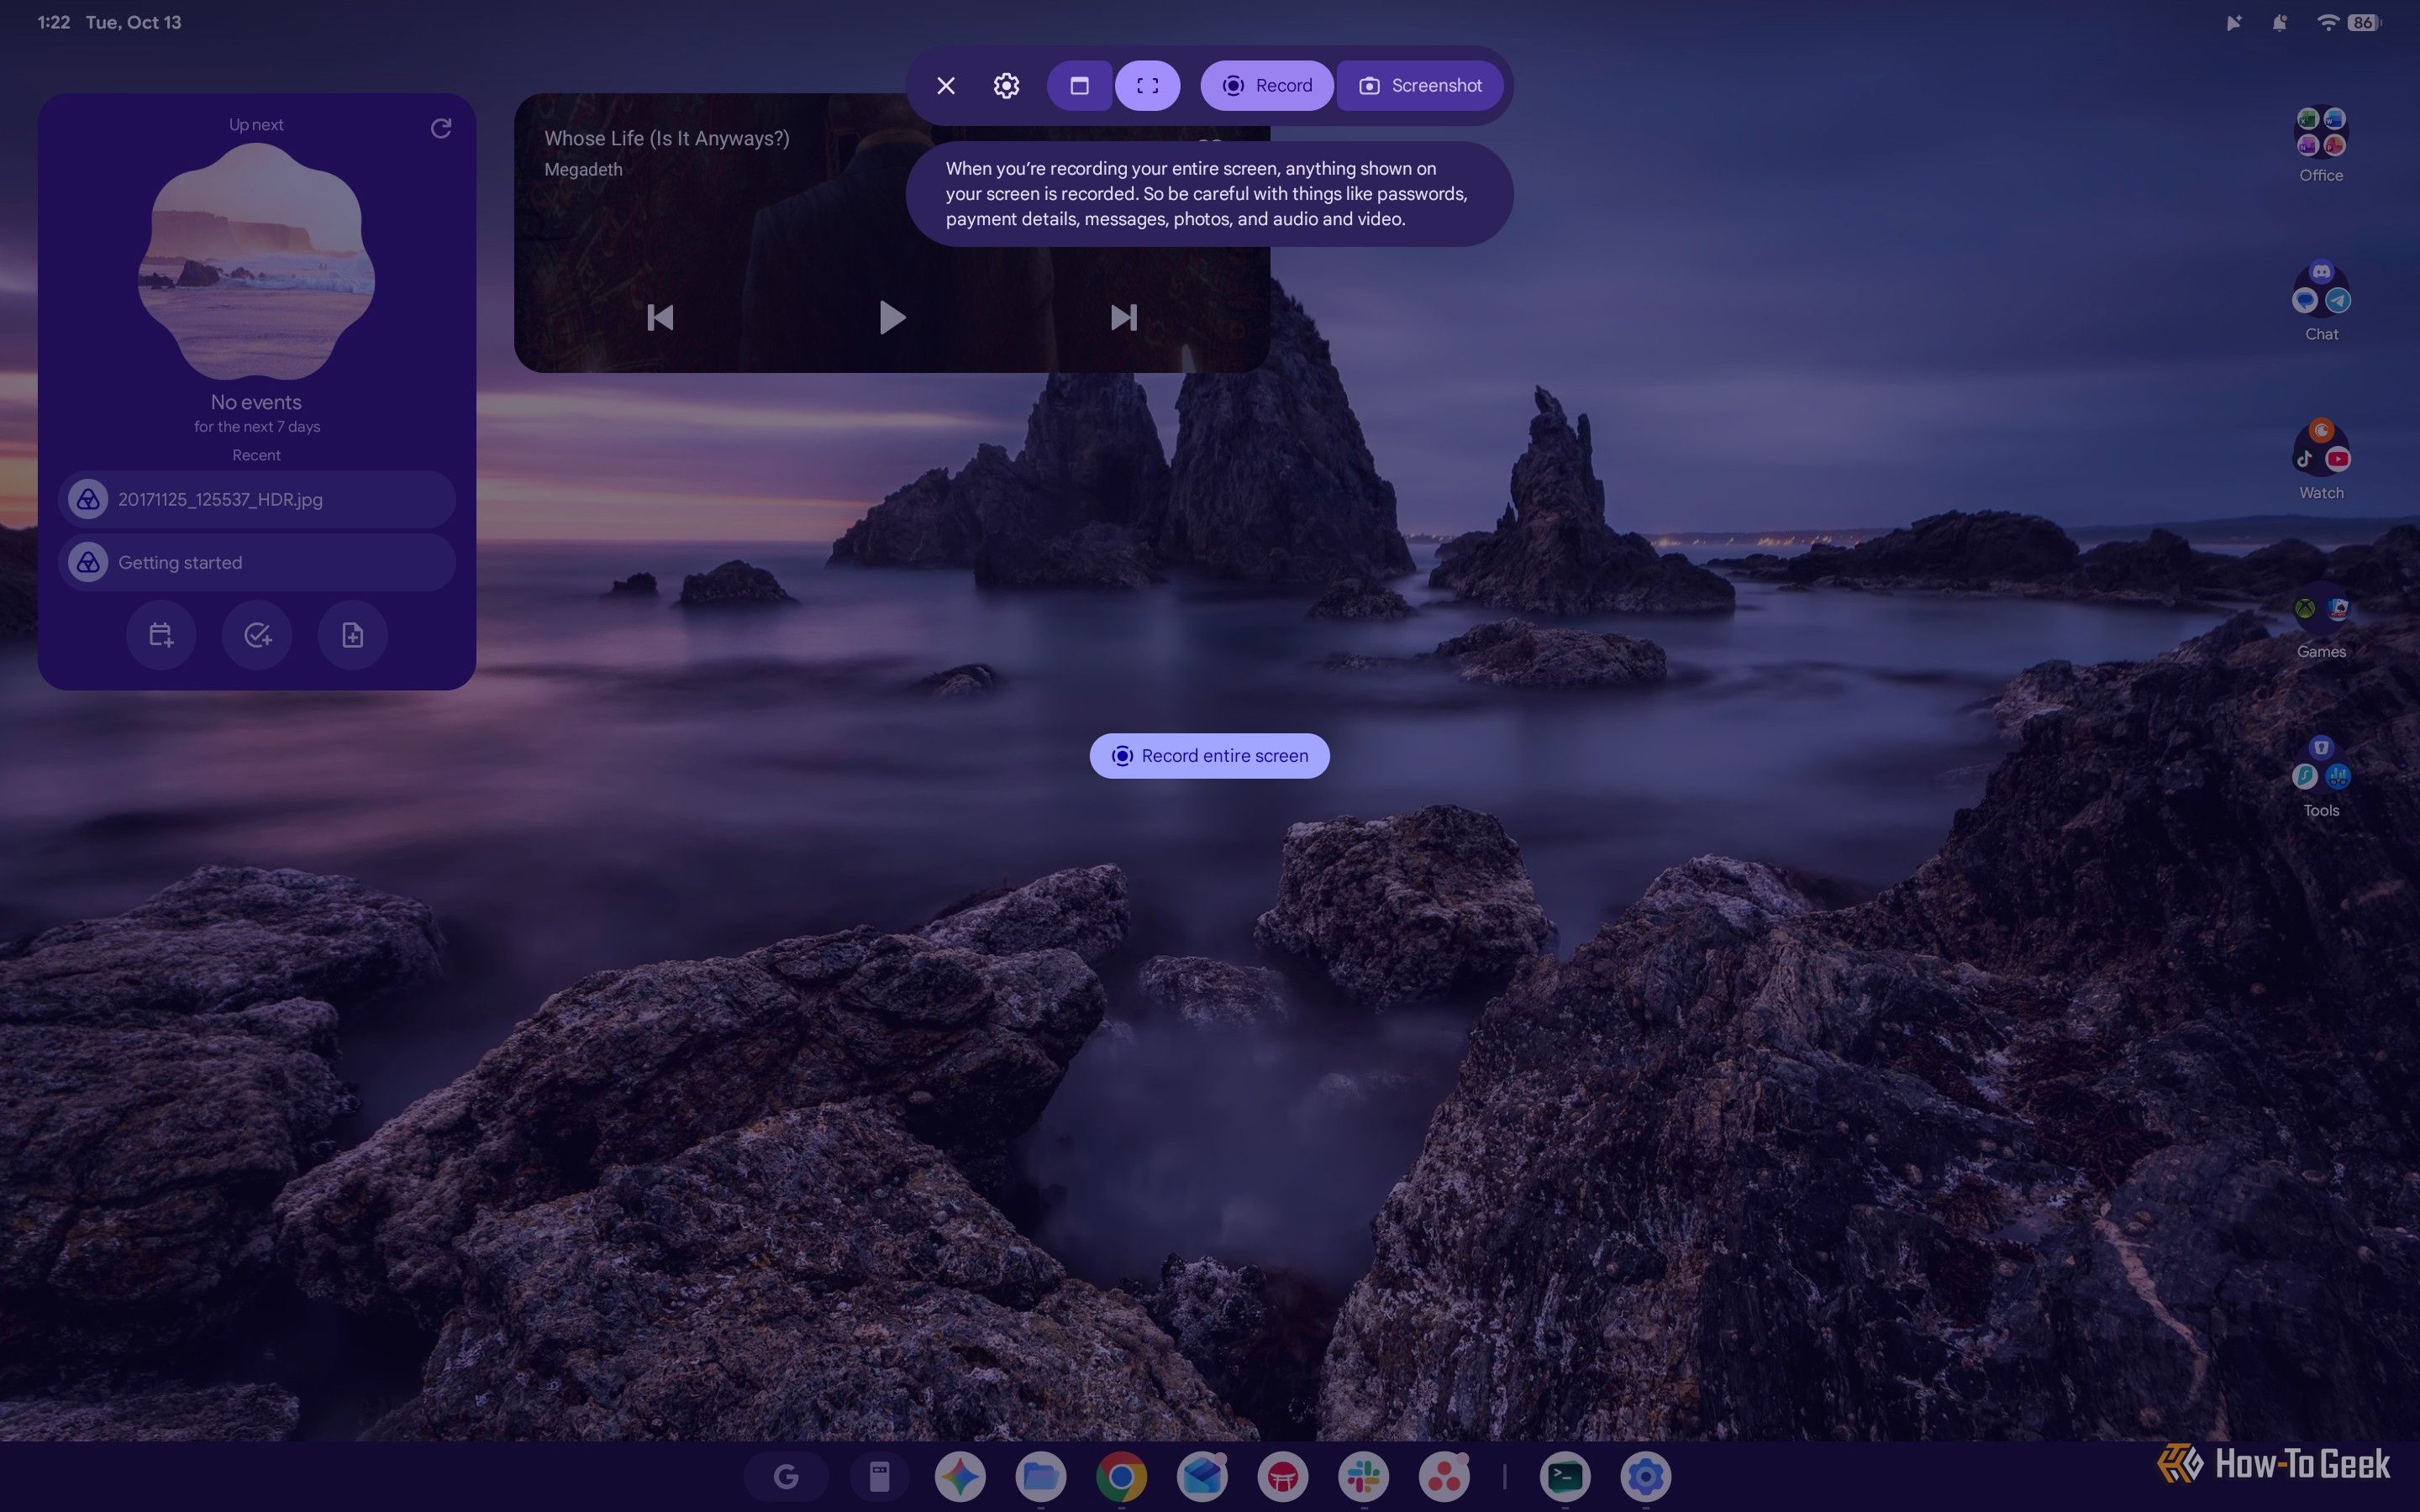This screenshot has width=2420, height=1512.
Task: Refresh the Up next widget
Action: click(440, 128)
